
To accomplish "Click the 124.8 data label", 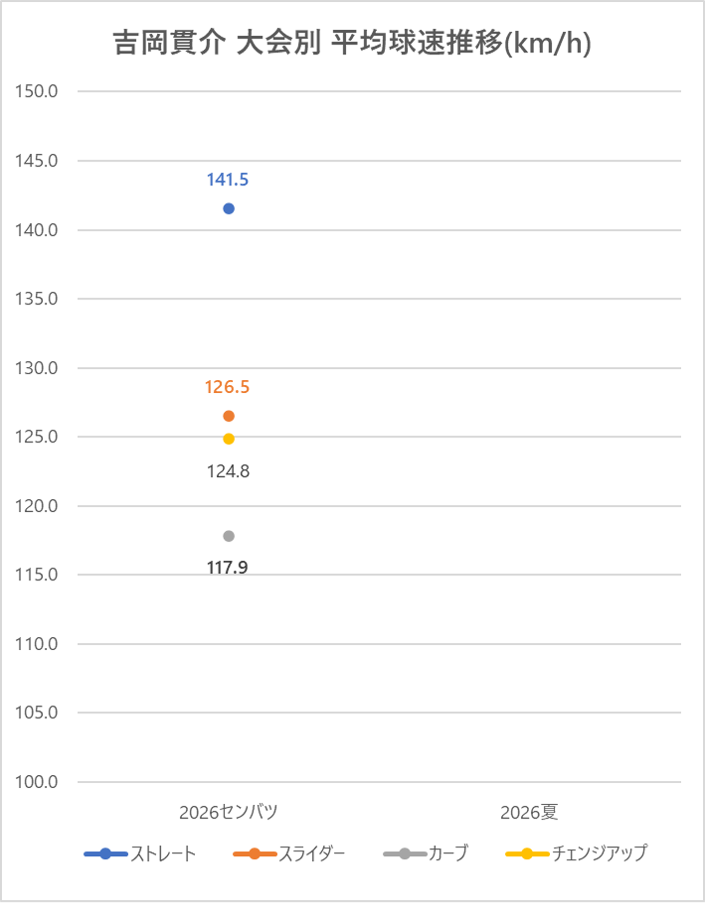I will click(228, 472).
